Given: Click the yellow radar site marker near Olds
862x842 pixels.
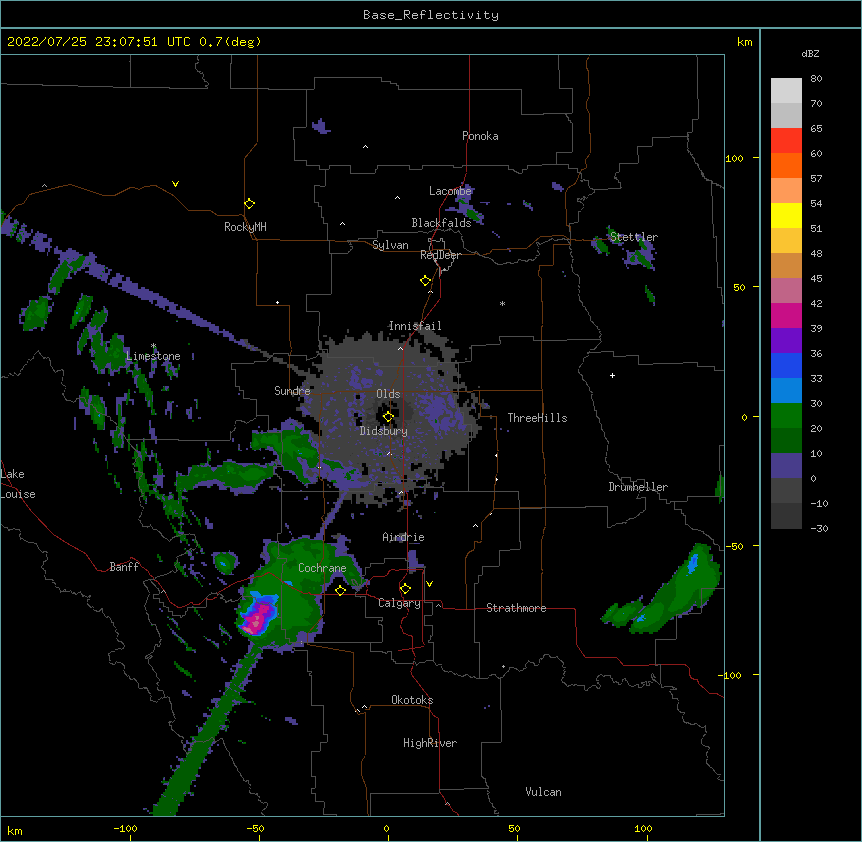Looking at the screenshot, I should point(388,417).
